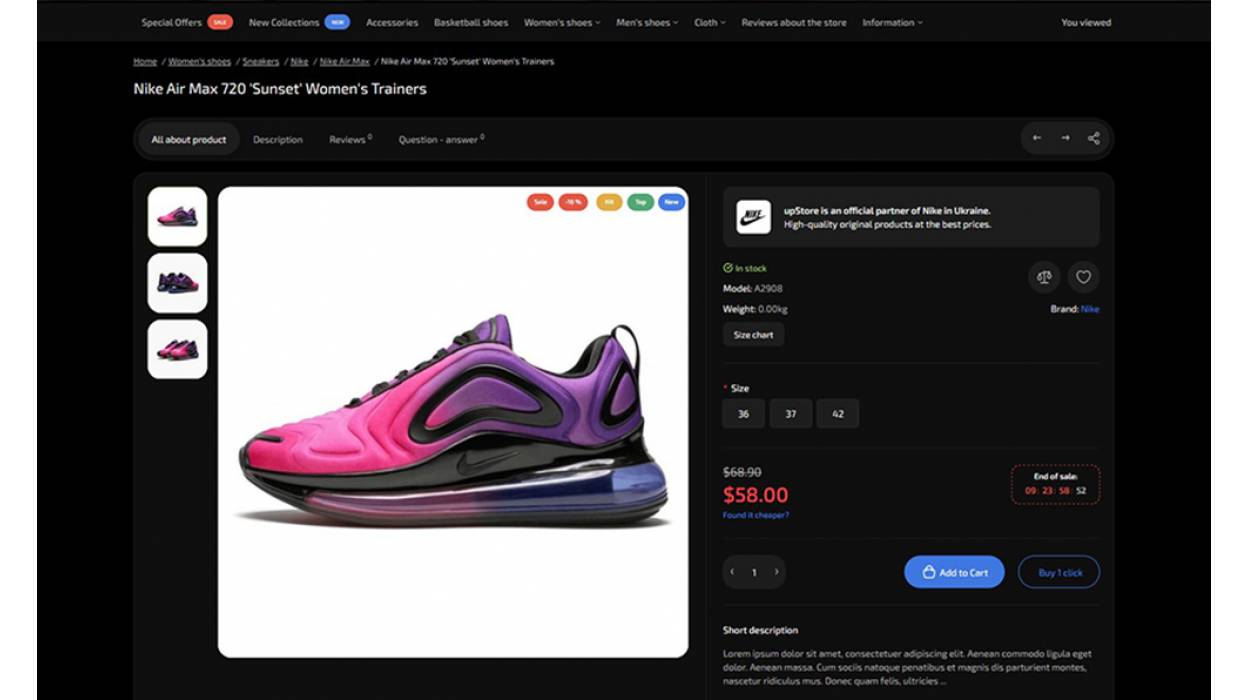
Task: Click the previous product arrow icon
Action: (1036, 139)
